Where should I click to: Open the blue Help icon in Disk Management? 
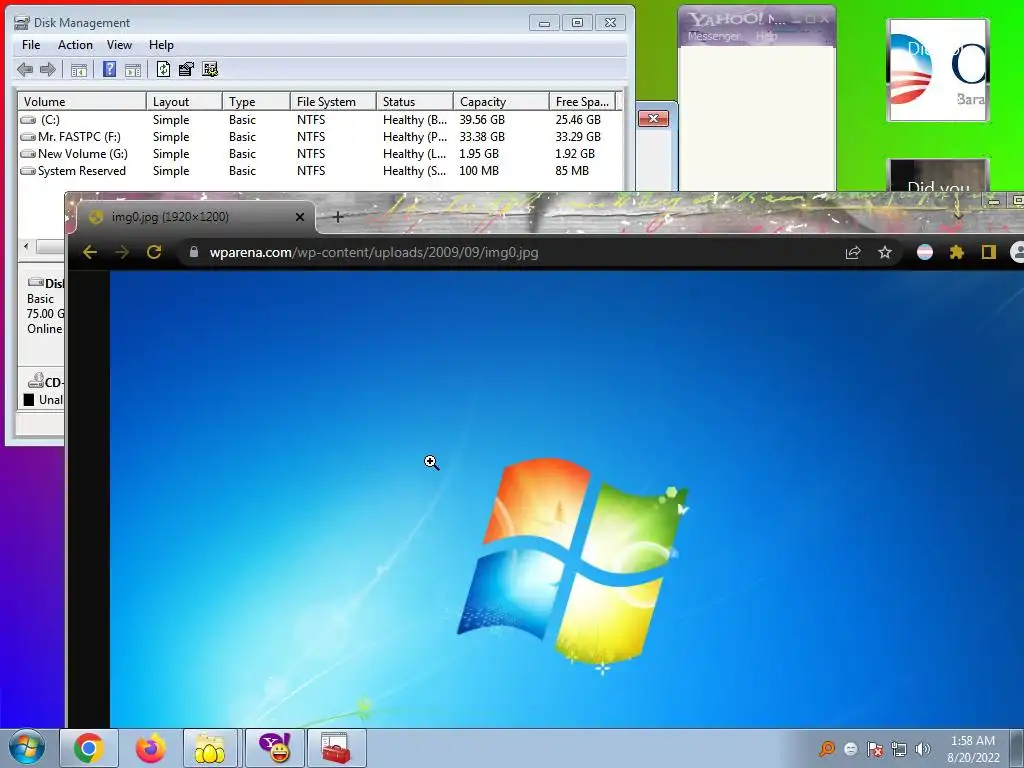point(110,69)
